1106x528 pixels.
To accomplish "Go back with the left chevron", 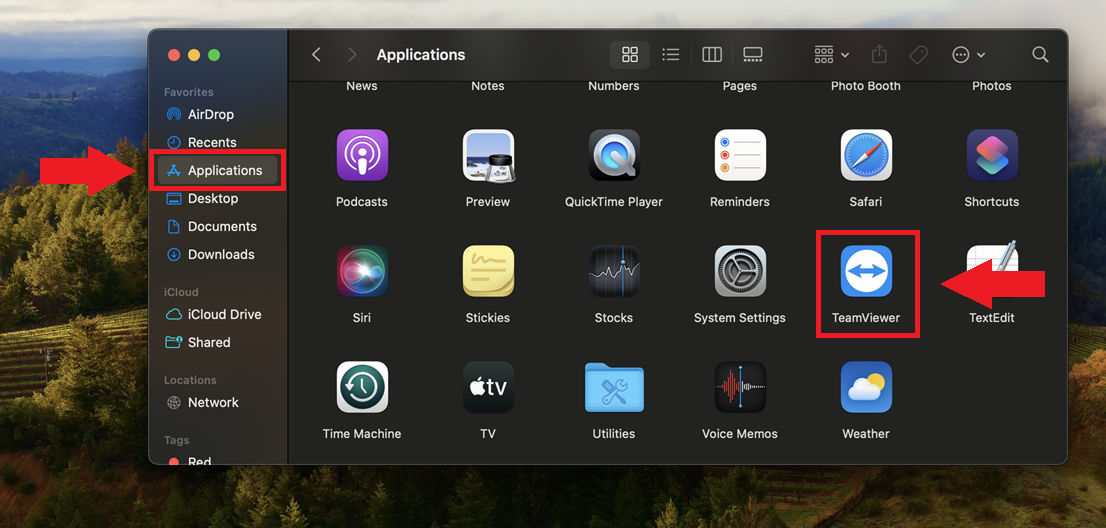I will [316, 54].
